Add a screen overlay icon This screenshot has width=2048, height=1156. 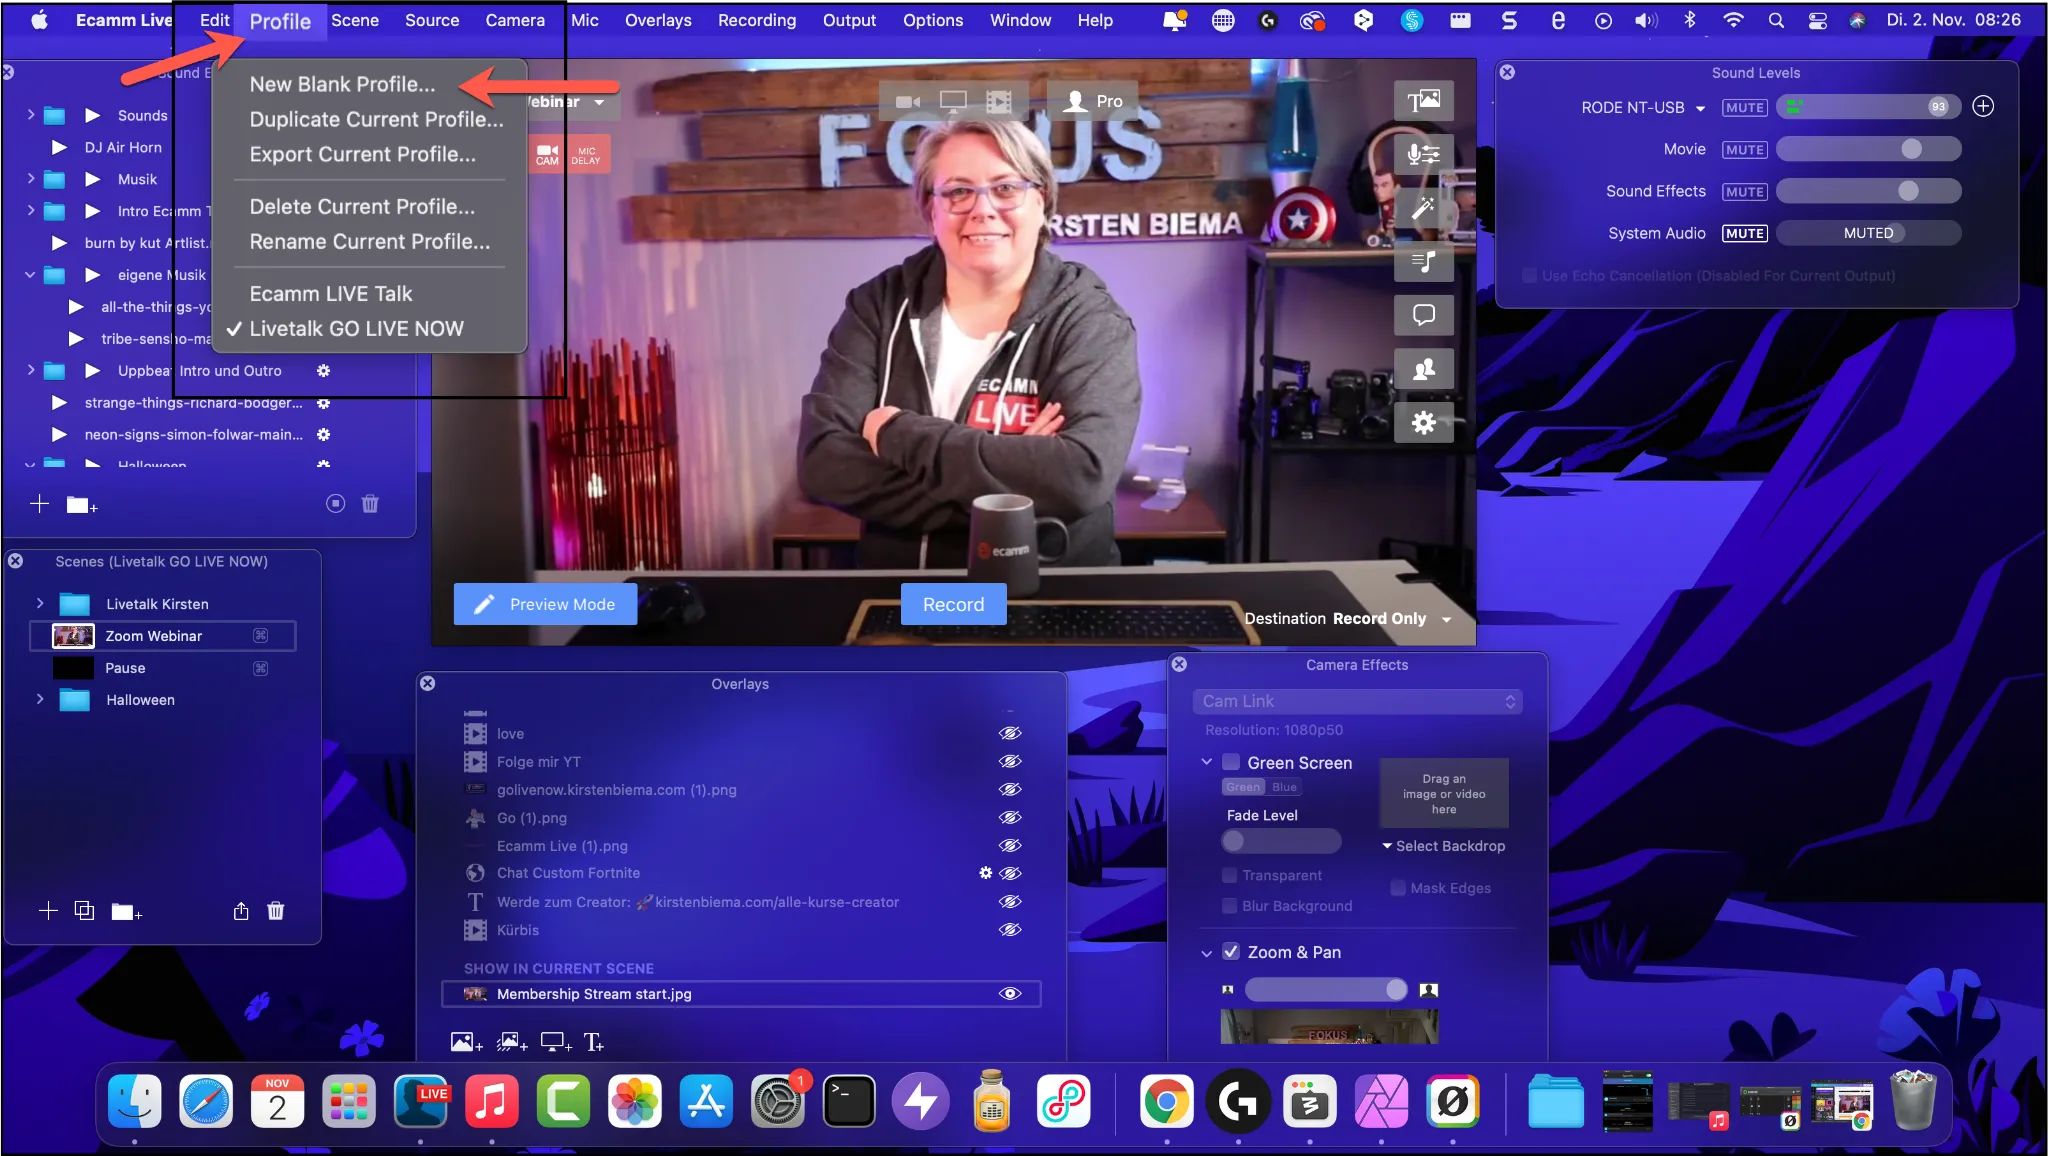pyautogui.click(x=556, y=1042)
